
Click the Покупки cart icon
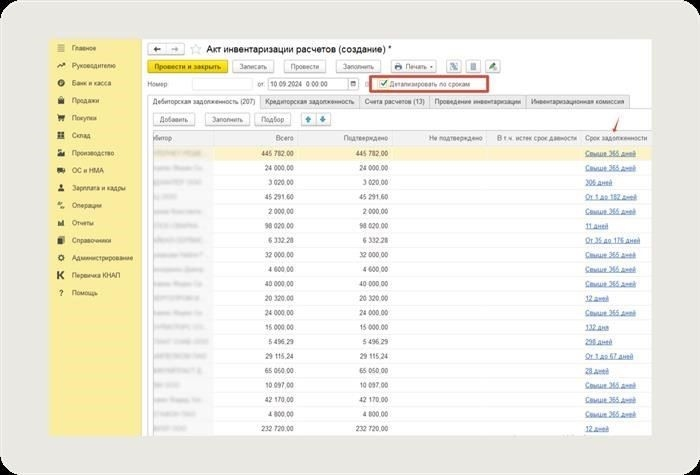[x=61, y=118]
